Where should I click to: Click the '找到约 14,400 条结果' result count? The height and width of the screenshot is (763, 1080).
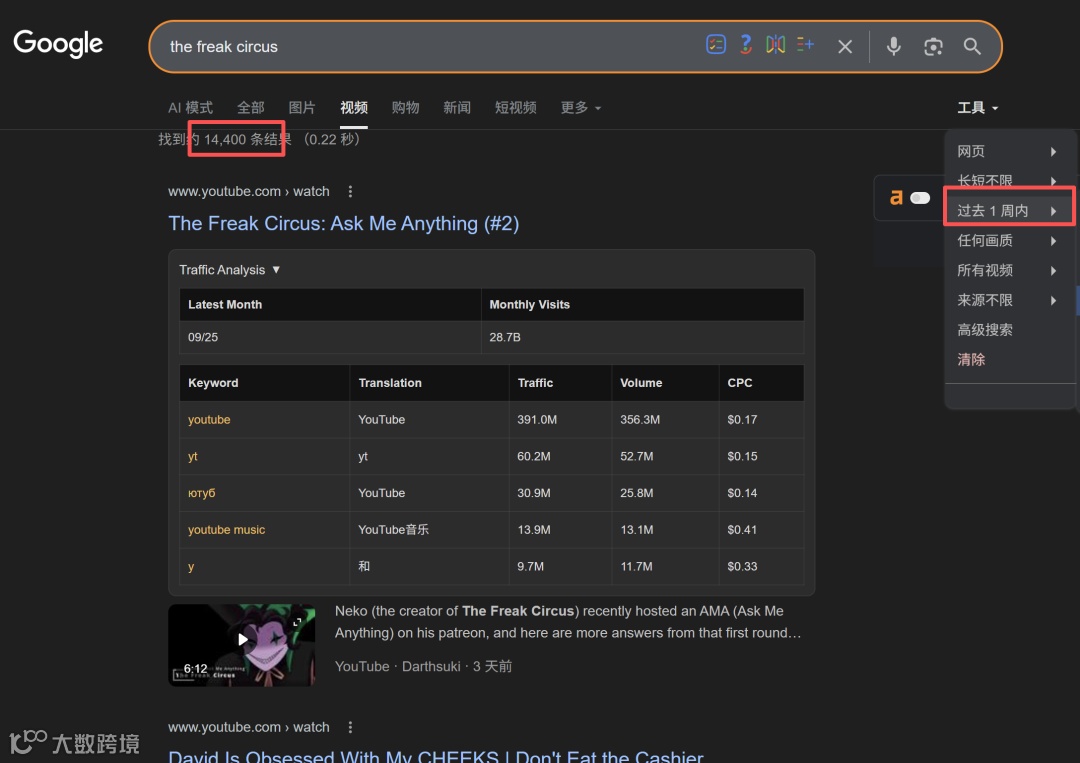click(225, 140)
